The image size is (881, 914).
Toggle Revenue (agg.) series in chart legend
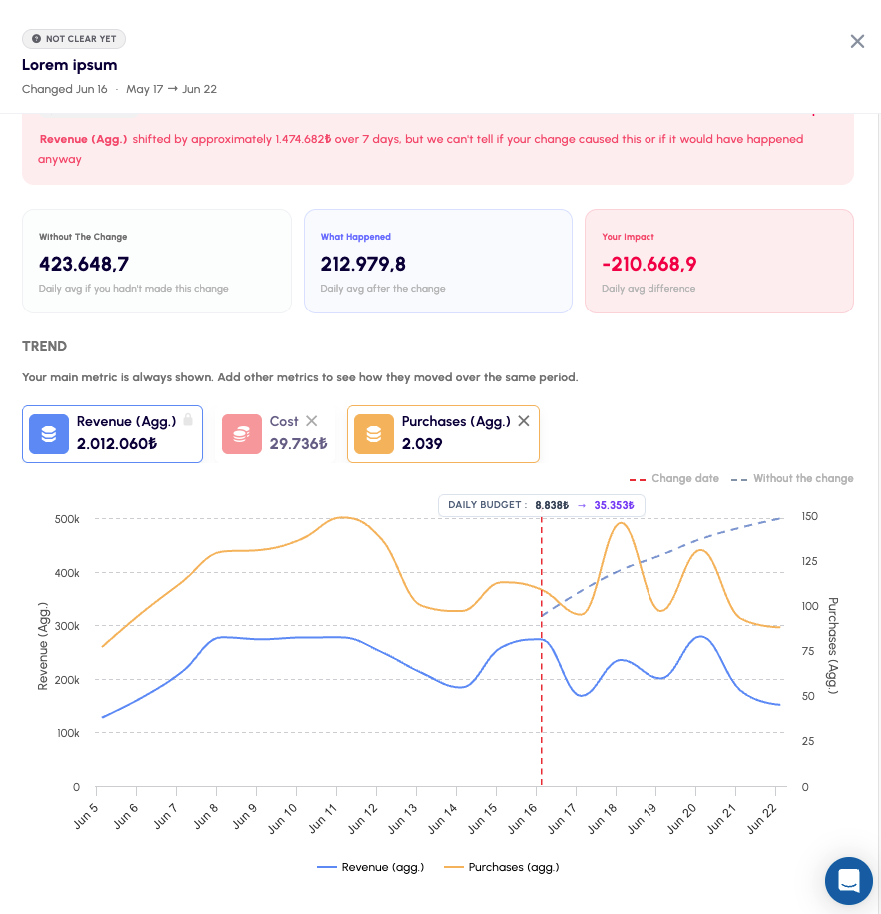[371, 867]
